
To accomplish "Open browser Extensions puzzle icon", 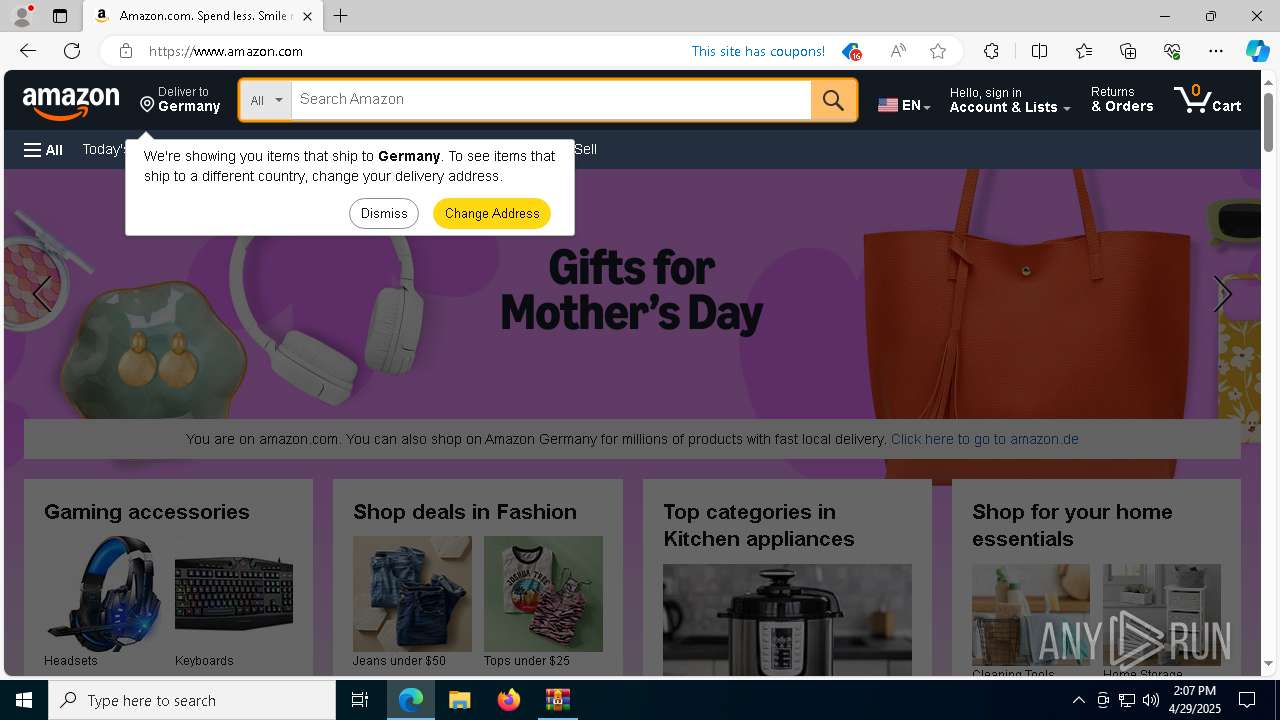I will click(991, 51).
